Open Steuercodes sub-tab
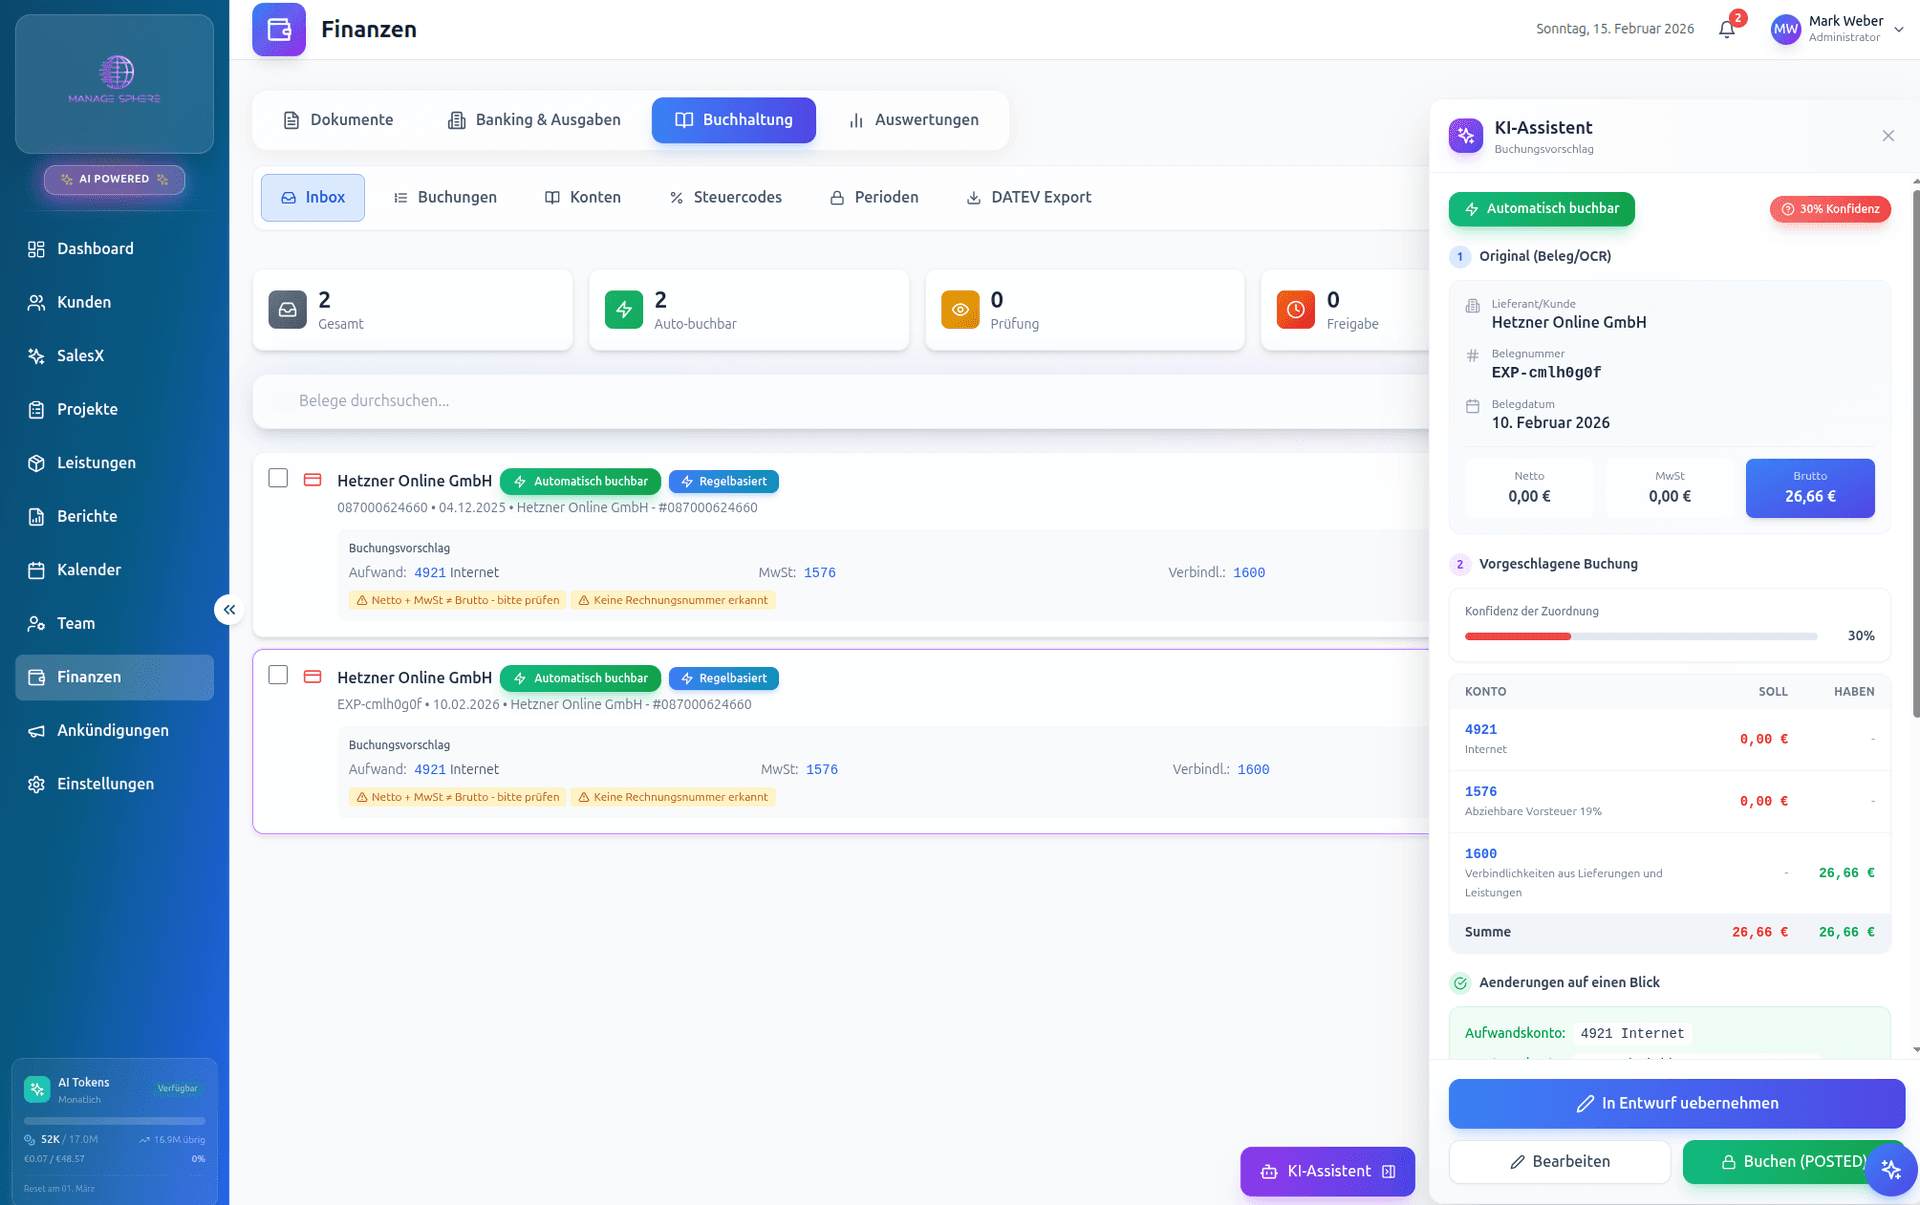The width and height of the screenshot is (1920, 1205). 726,197
